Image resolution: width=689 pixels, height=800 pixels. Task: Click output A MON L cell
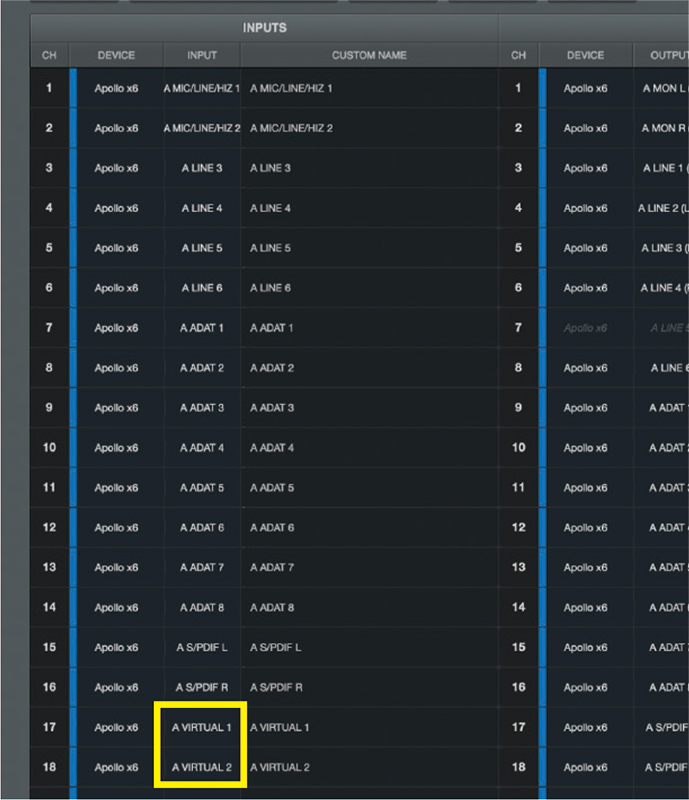click(662, 88)
